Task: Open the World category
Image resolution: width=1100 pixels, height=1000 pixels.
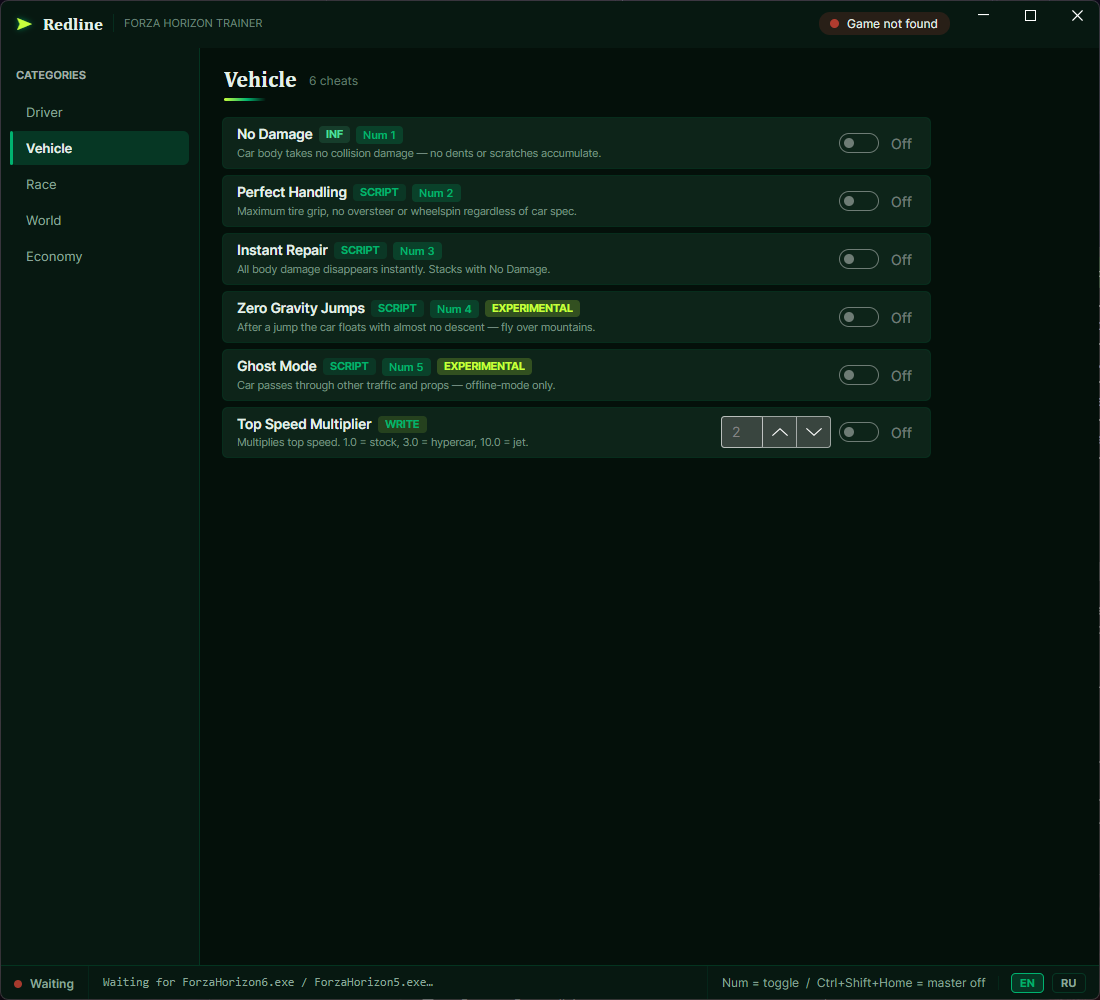Action: click(100, 220)
